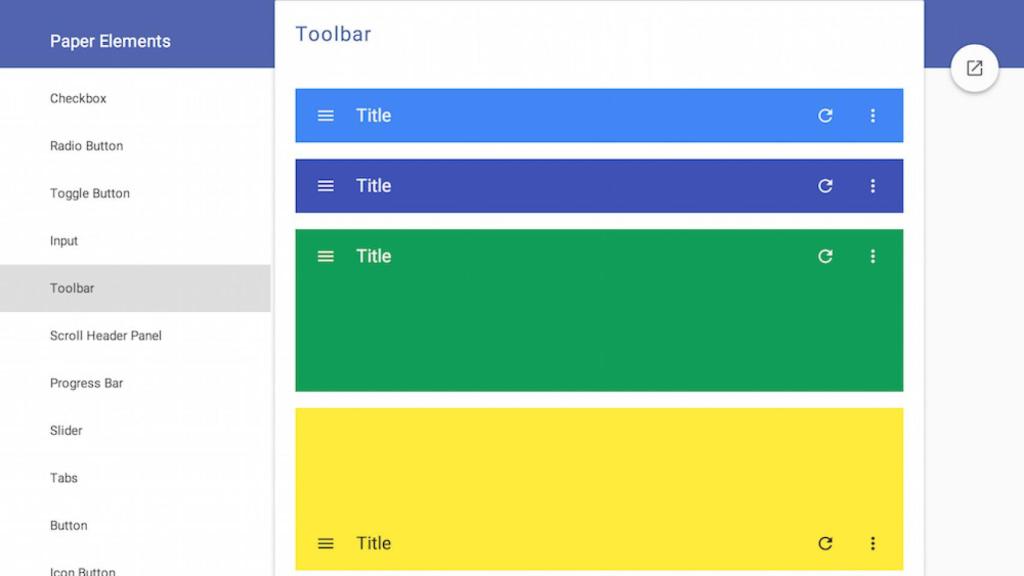
Task: Open the blue toolbar's navigation menu icon
Action: click(x=325, y=115)
